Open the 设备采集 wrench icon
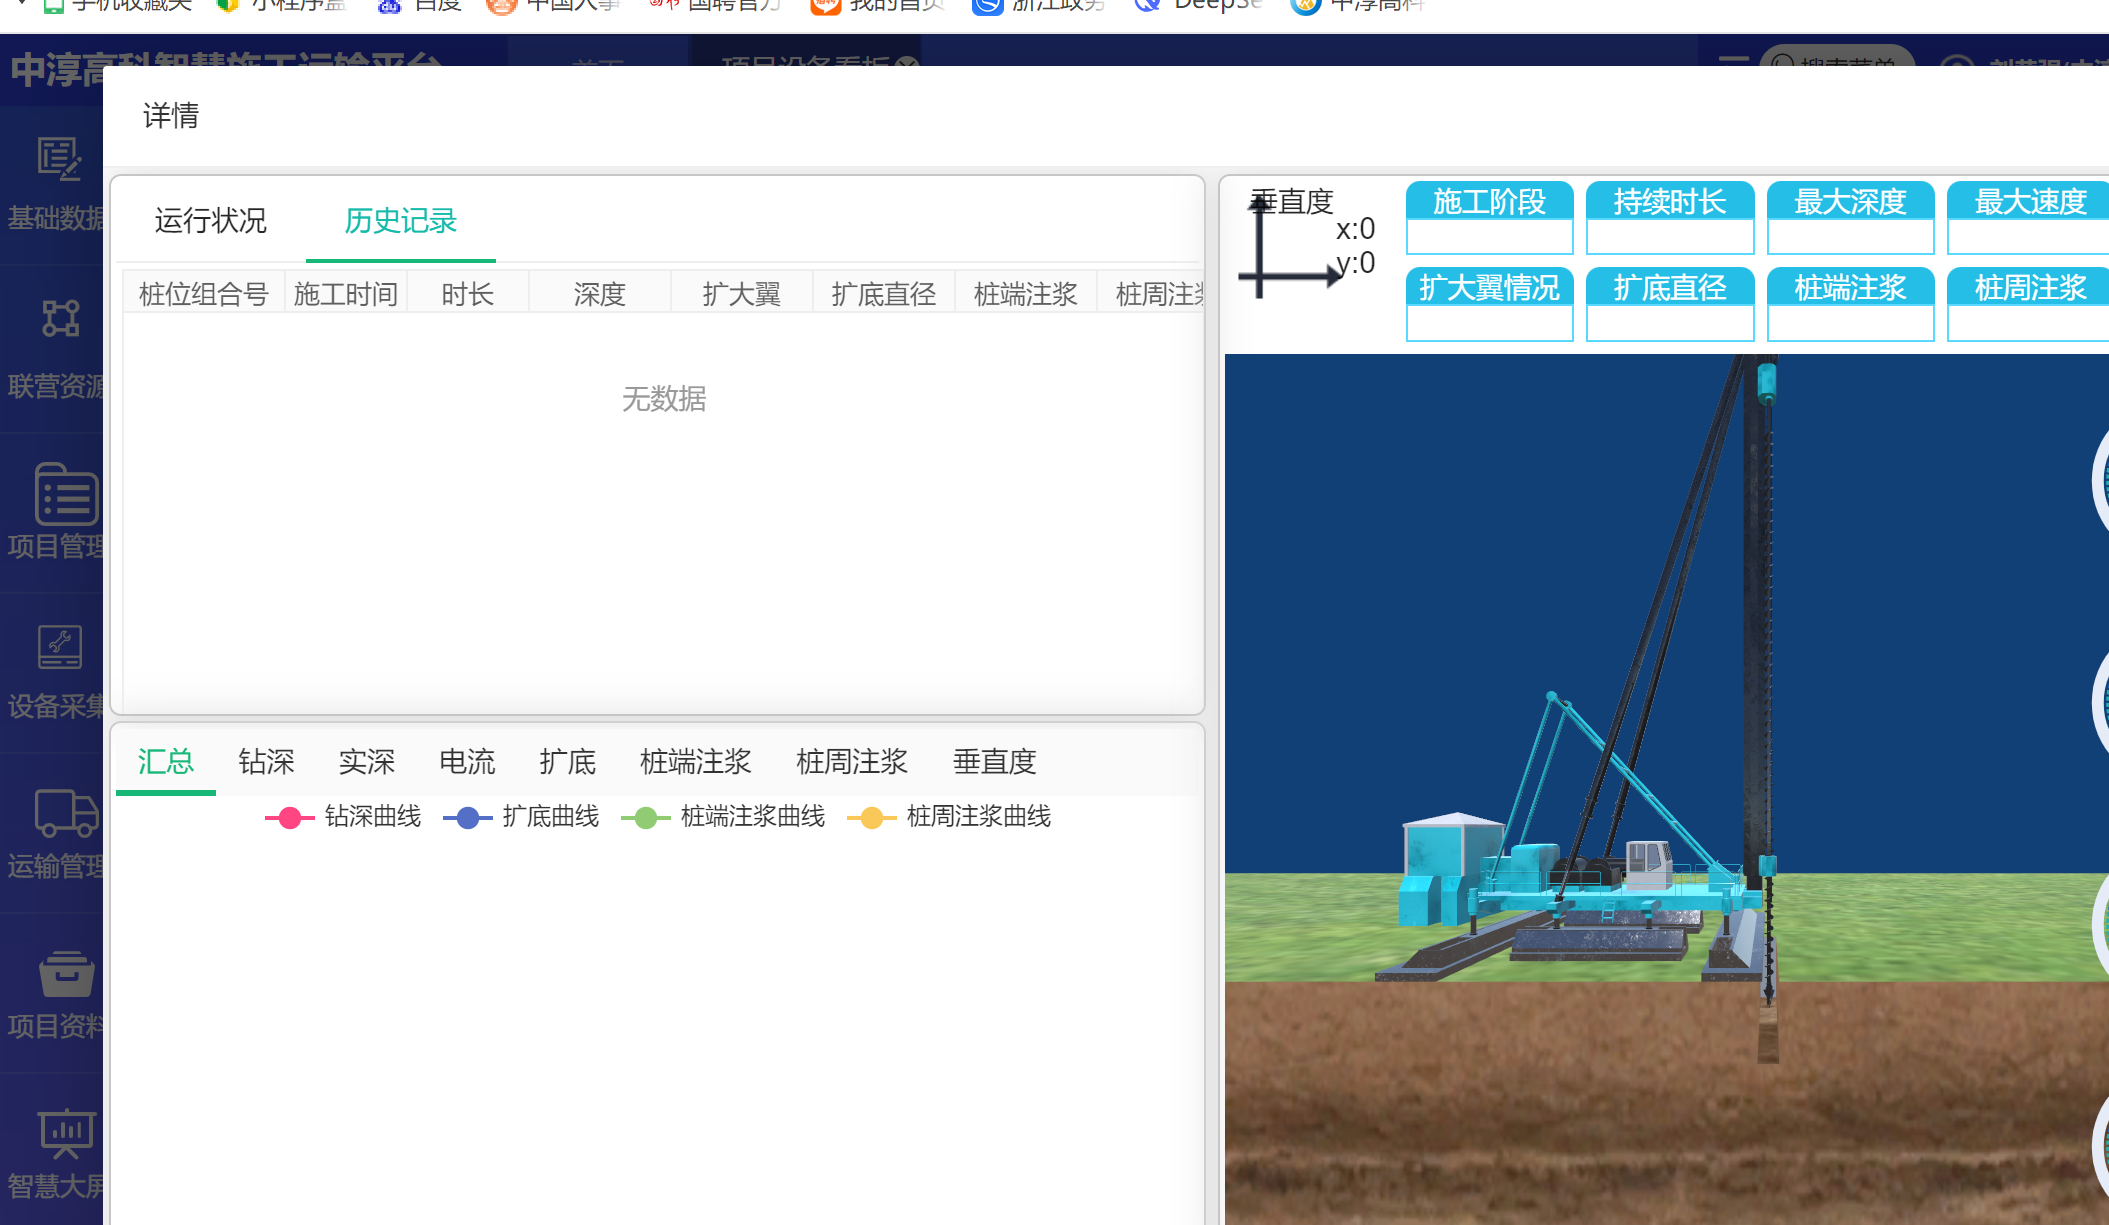 click(x=59, y=647)
